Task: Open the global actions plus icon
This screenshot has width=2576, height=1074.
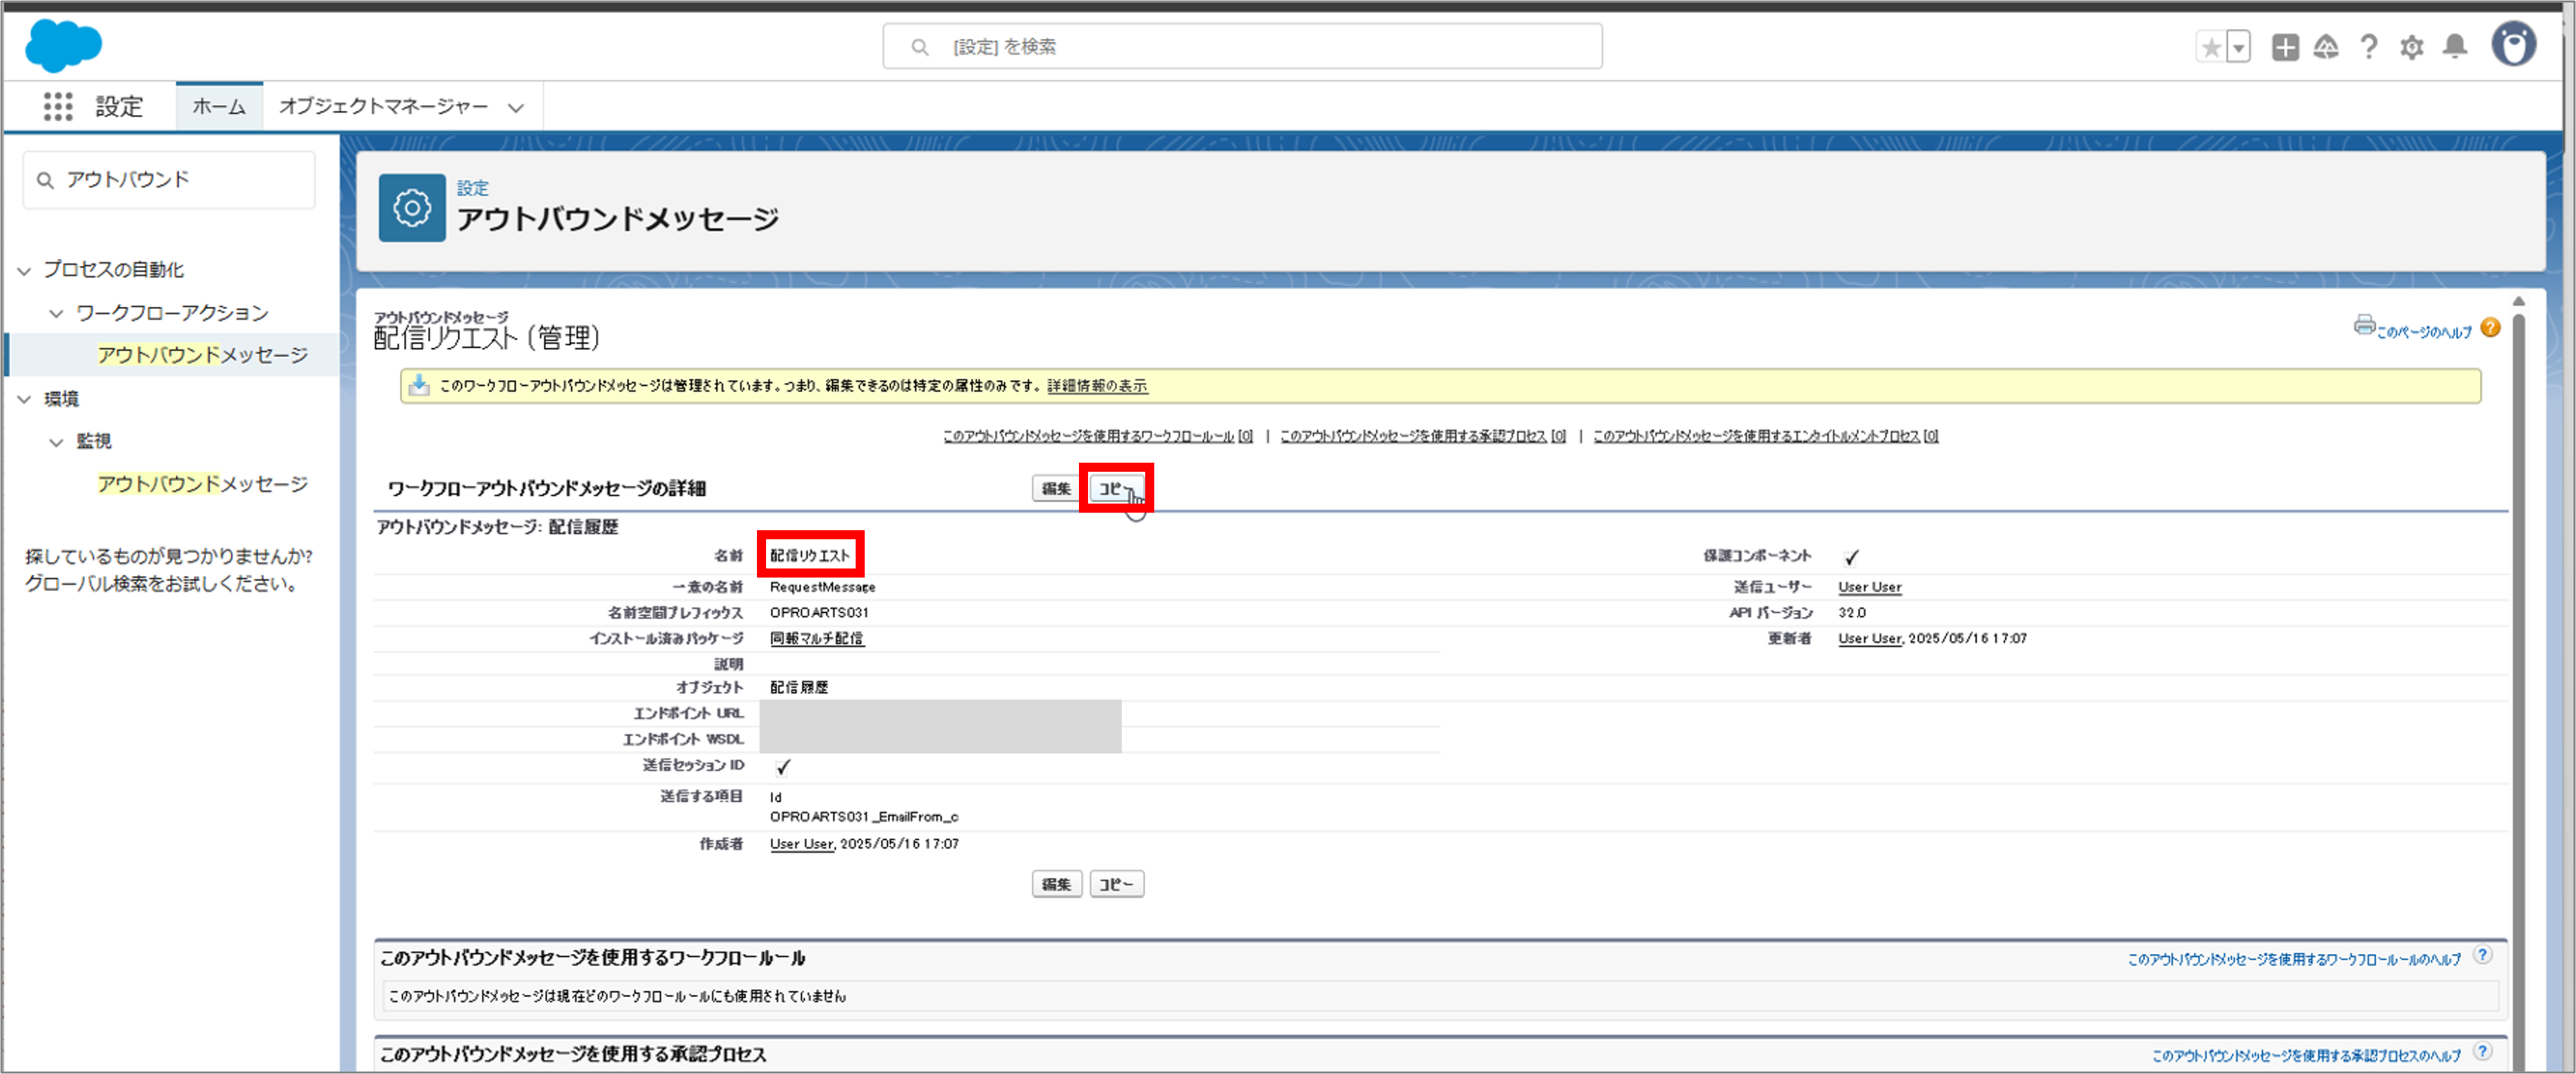Action: [x=2285, y=47]
